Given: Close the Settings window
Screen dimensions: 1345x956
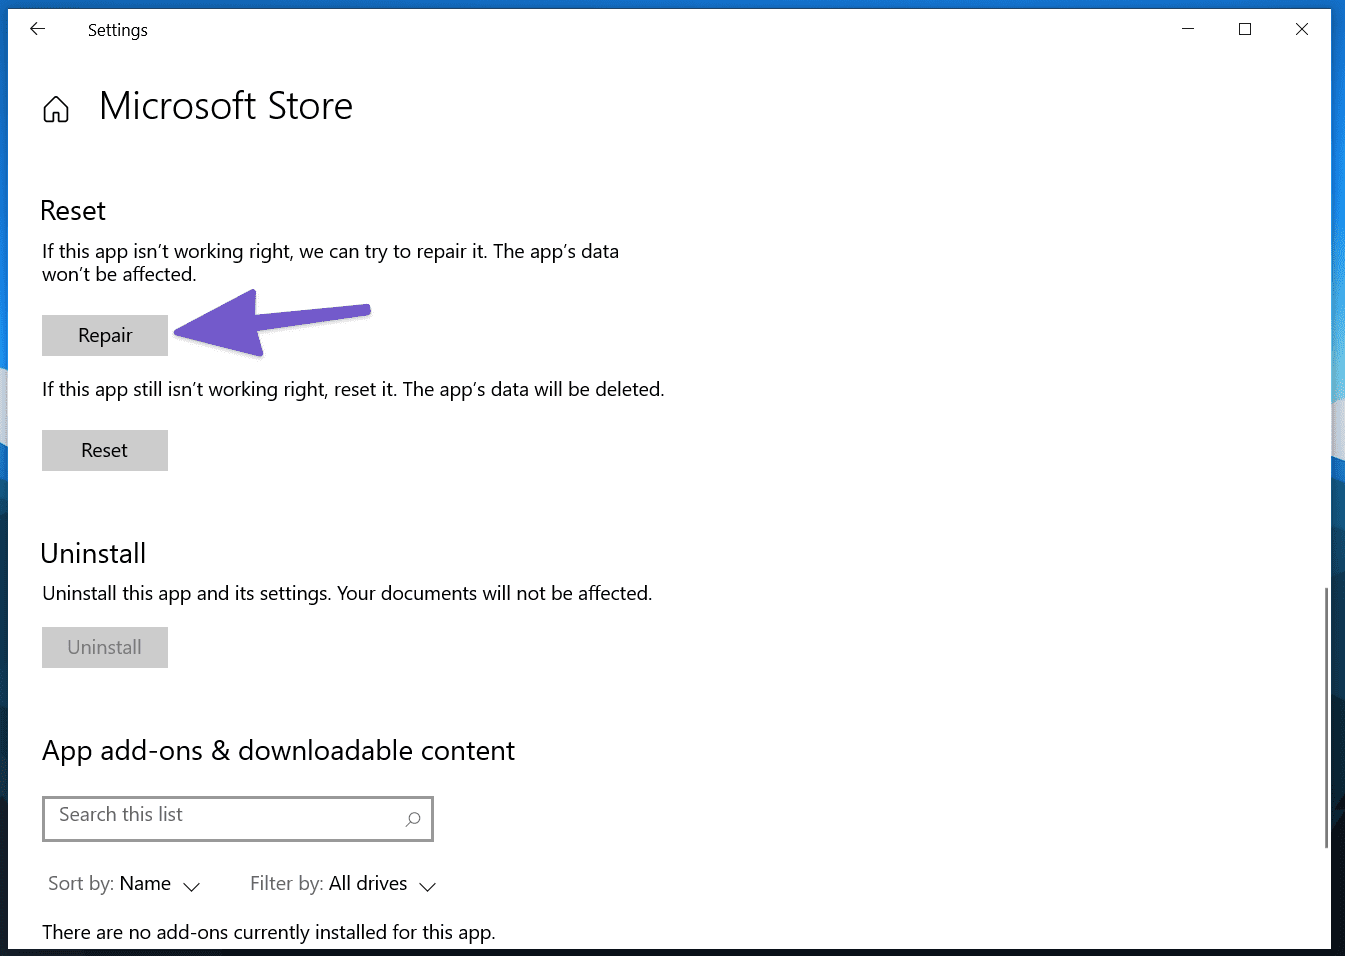Looking at the screenshot, I should tap(1302, 29).
